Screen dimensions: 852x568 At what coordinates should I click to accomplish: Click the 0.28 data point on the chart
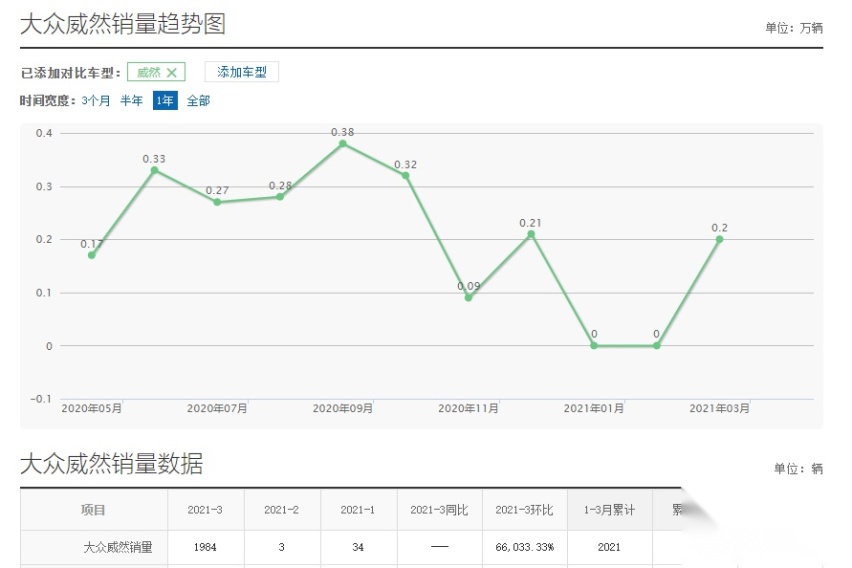tap(280, 197)
